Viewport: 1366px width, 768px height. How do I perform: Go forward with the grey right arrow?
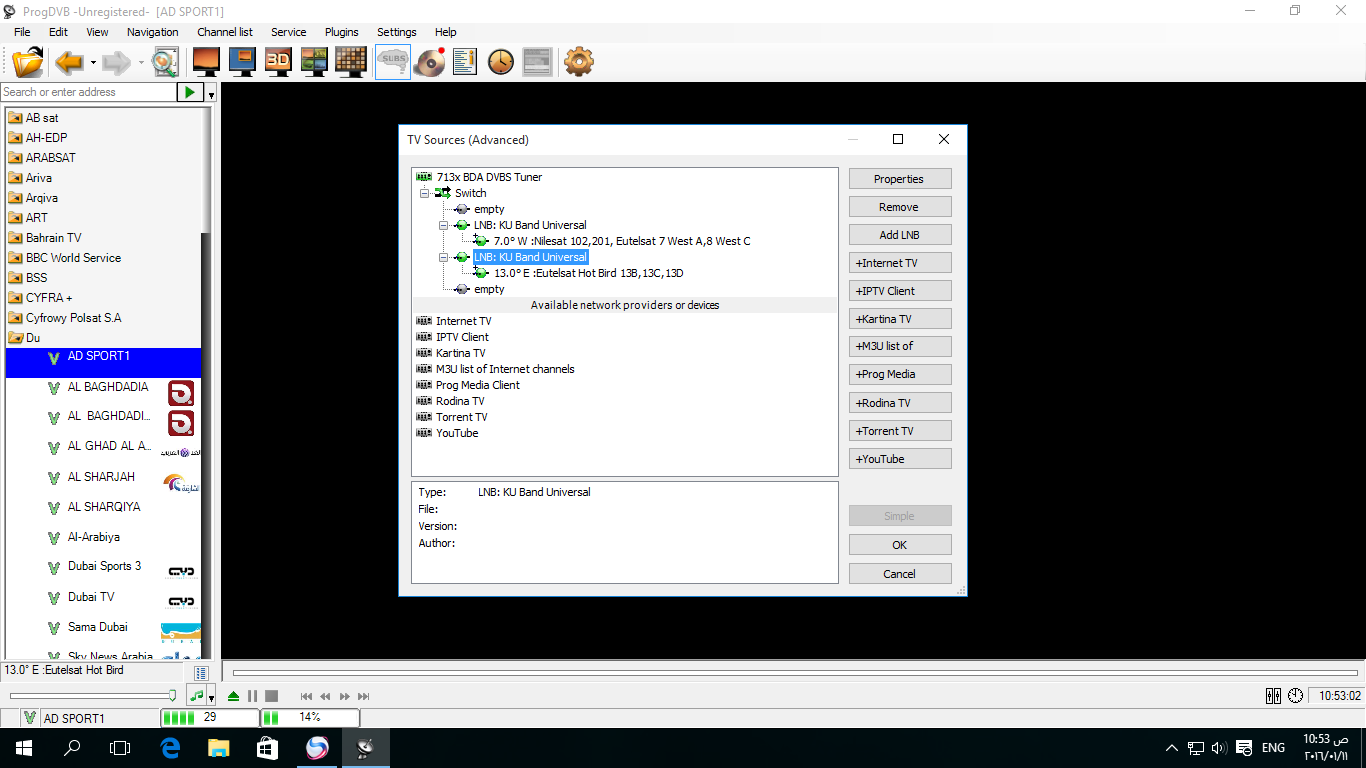coord(116,62)
